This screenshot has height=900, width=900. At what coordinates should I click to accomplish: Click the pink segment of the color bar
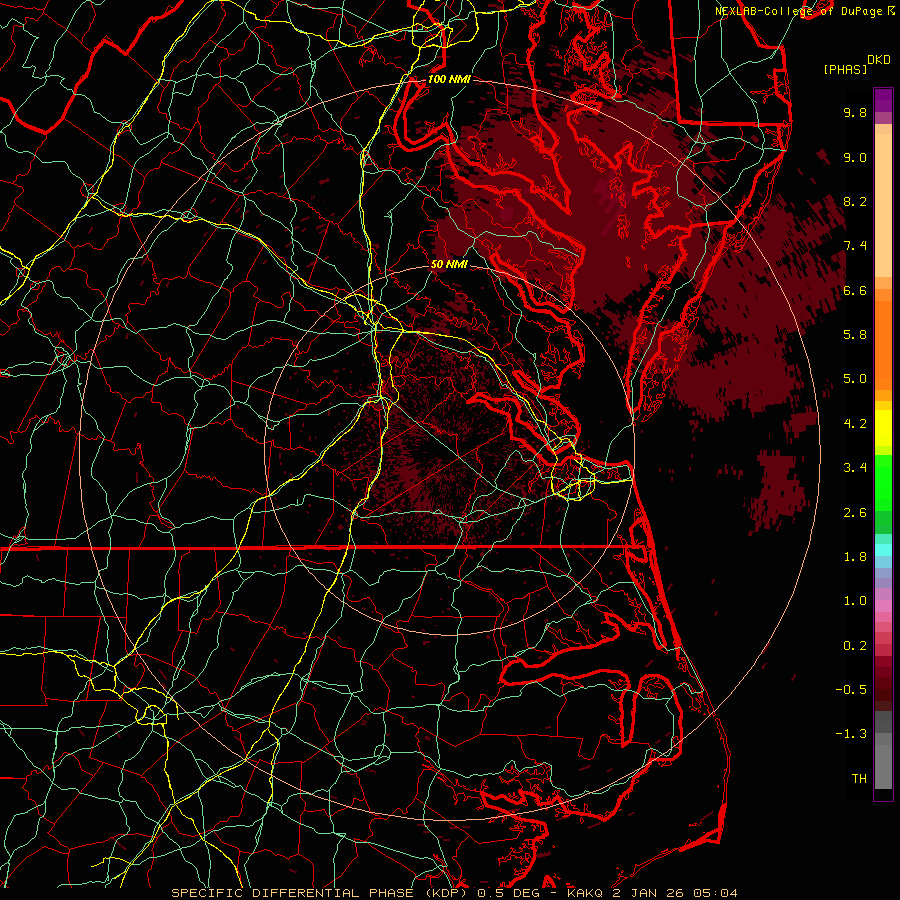tap(883, 606)
